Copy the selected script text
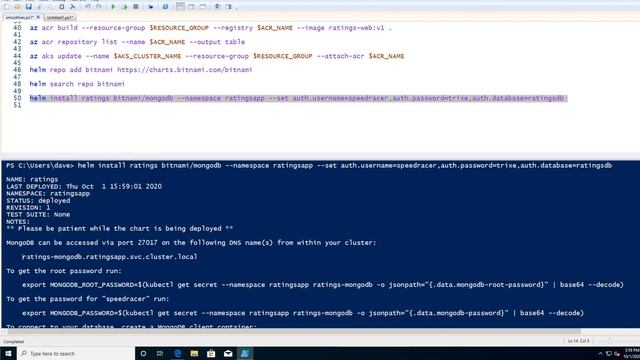Image resolution: width=640 pixels, height=360 pixels. point(50,7)
